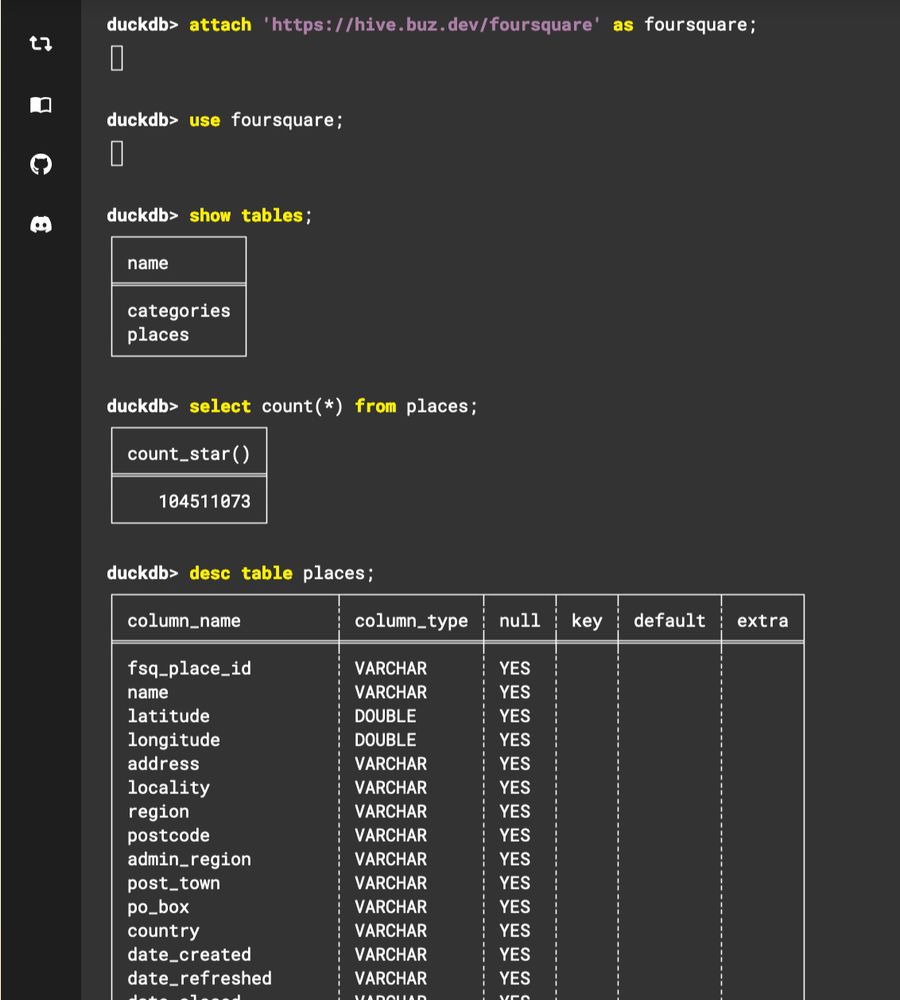The image size is (900, 1000).
Task: Click the foursquare URL in attach command
Action: (x=431, y=25)
